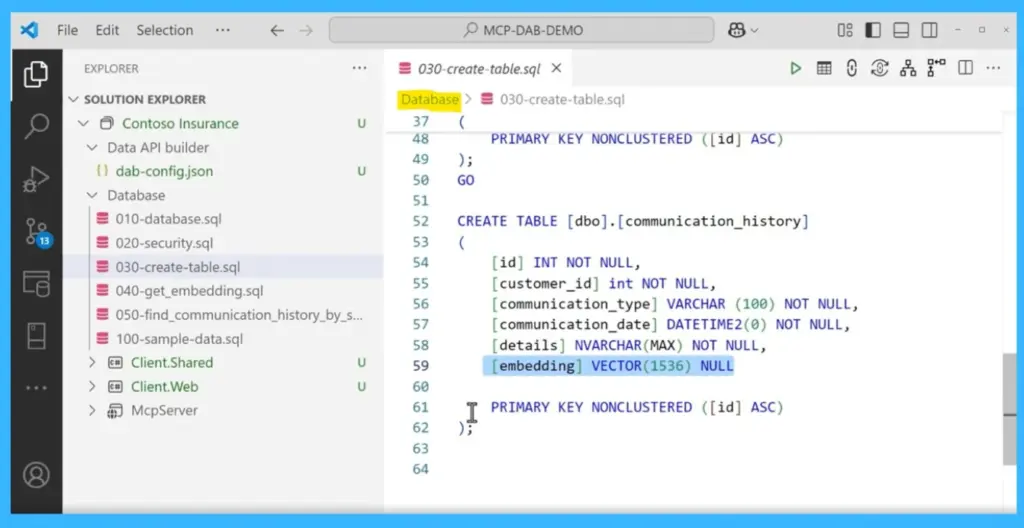Screen dimensions: 1024x528
Task: Show additional views ellipsis in activity bar
Action: pyautogui.click(x=36, y=388)
